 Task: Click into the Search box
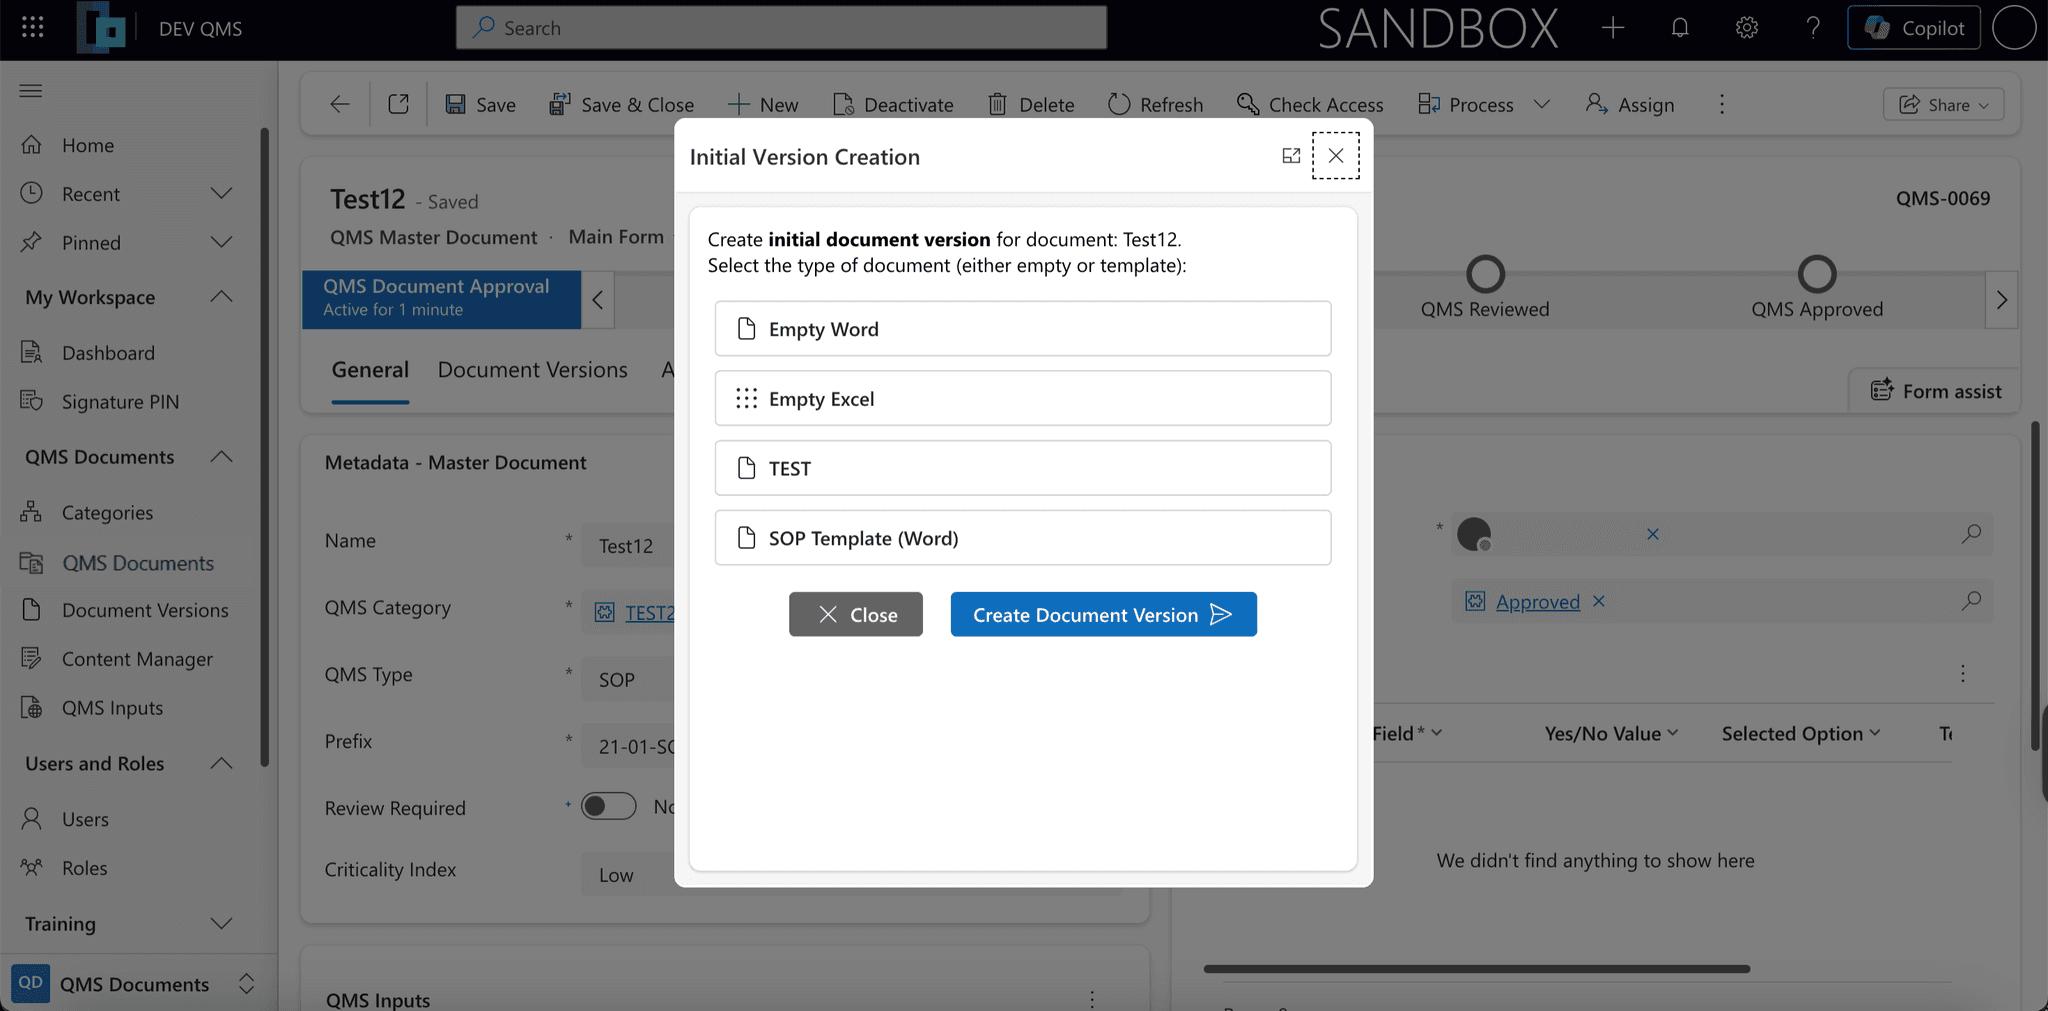781,28
